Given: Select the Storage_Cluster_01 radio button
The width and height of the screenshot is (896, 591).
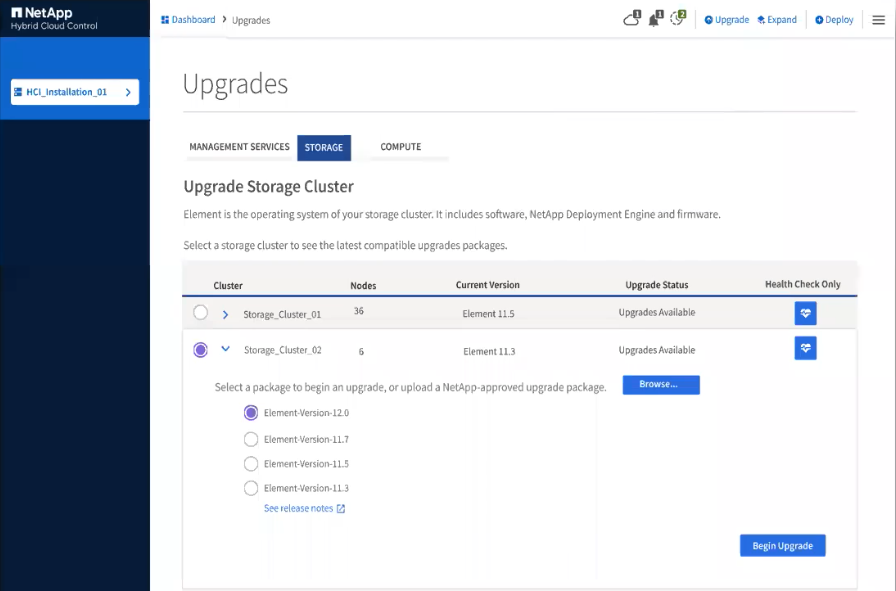Looking at the screenshot, I should pos(201,313).
